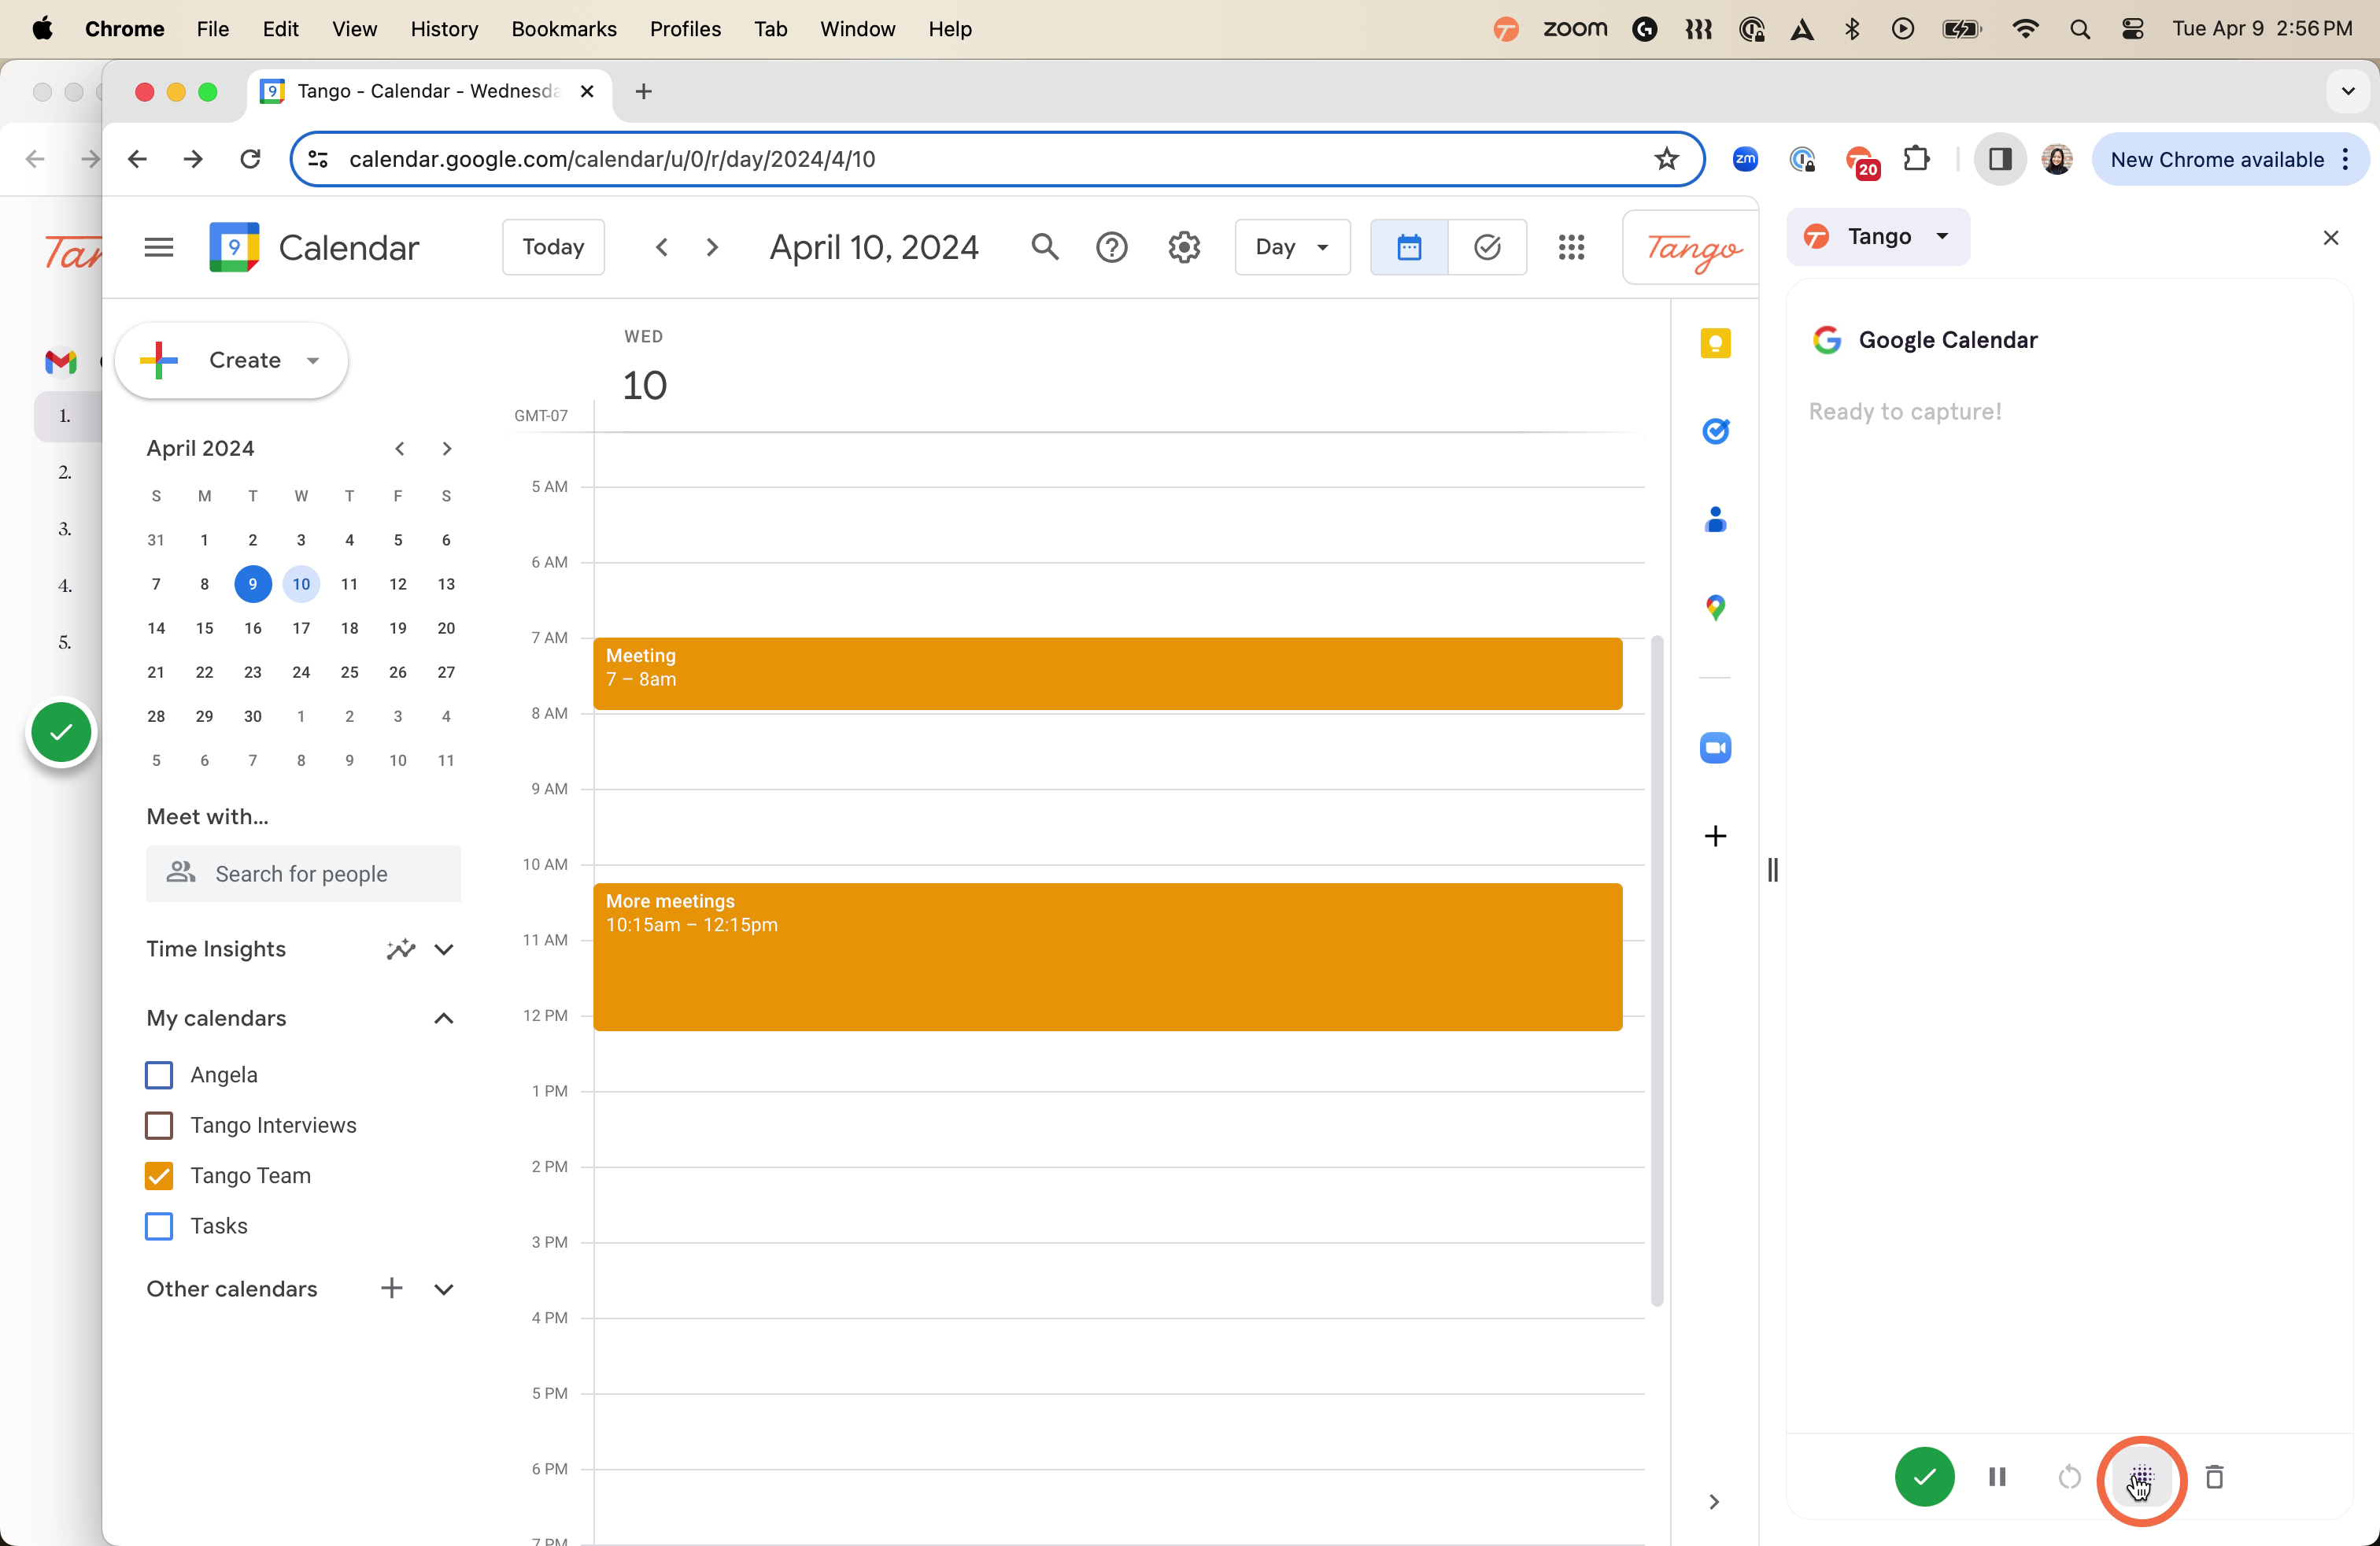
Task: Open the Zoom add-on in side panel
Action: click(1715, 748)
